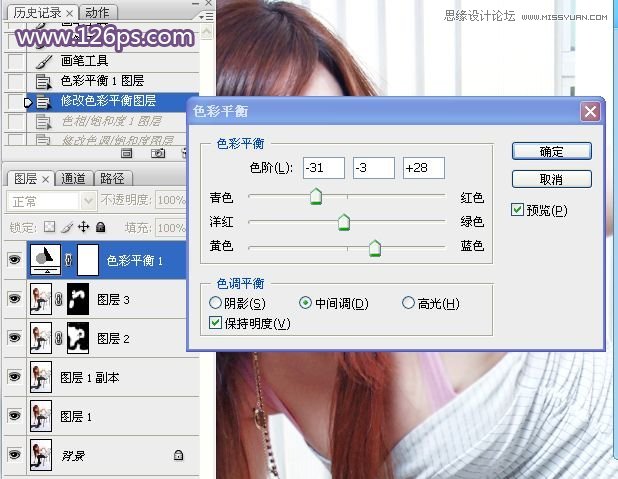The image size is (618, 479).
Task: Hide the 图层 3 layer
Action: (15, 298)
